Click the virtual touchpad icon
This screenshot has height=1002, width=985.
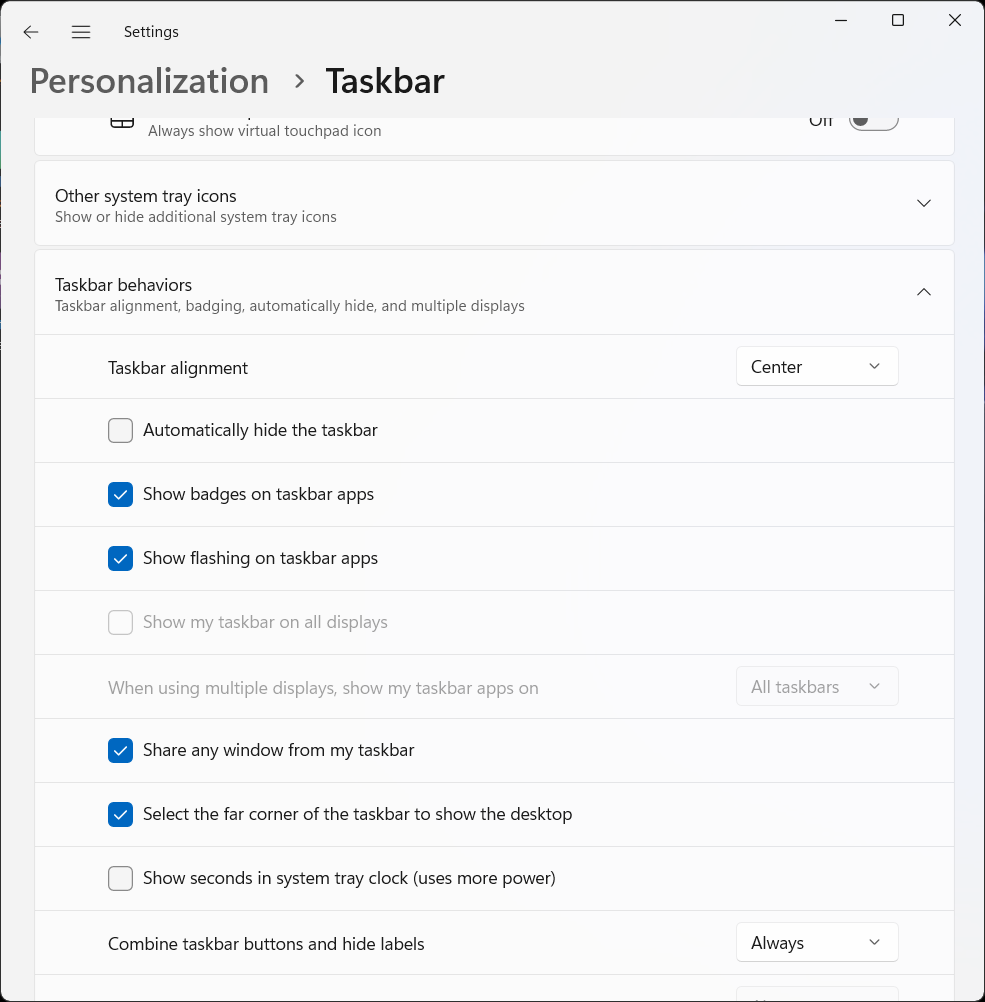121,123
